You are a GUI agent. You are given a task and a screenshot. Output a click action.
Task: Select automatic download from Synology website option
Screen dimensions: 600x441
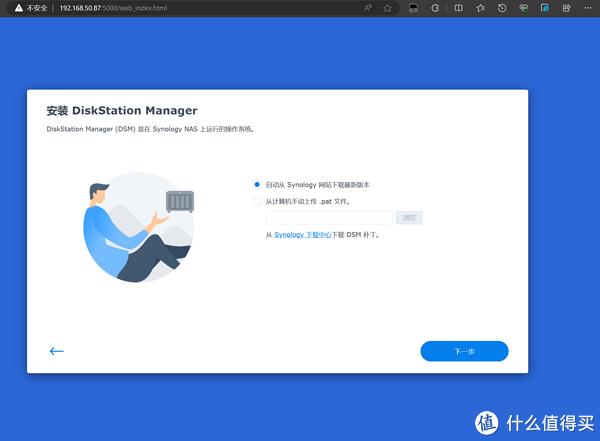pos(257,185)
